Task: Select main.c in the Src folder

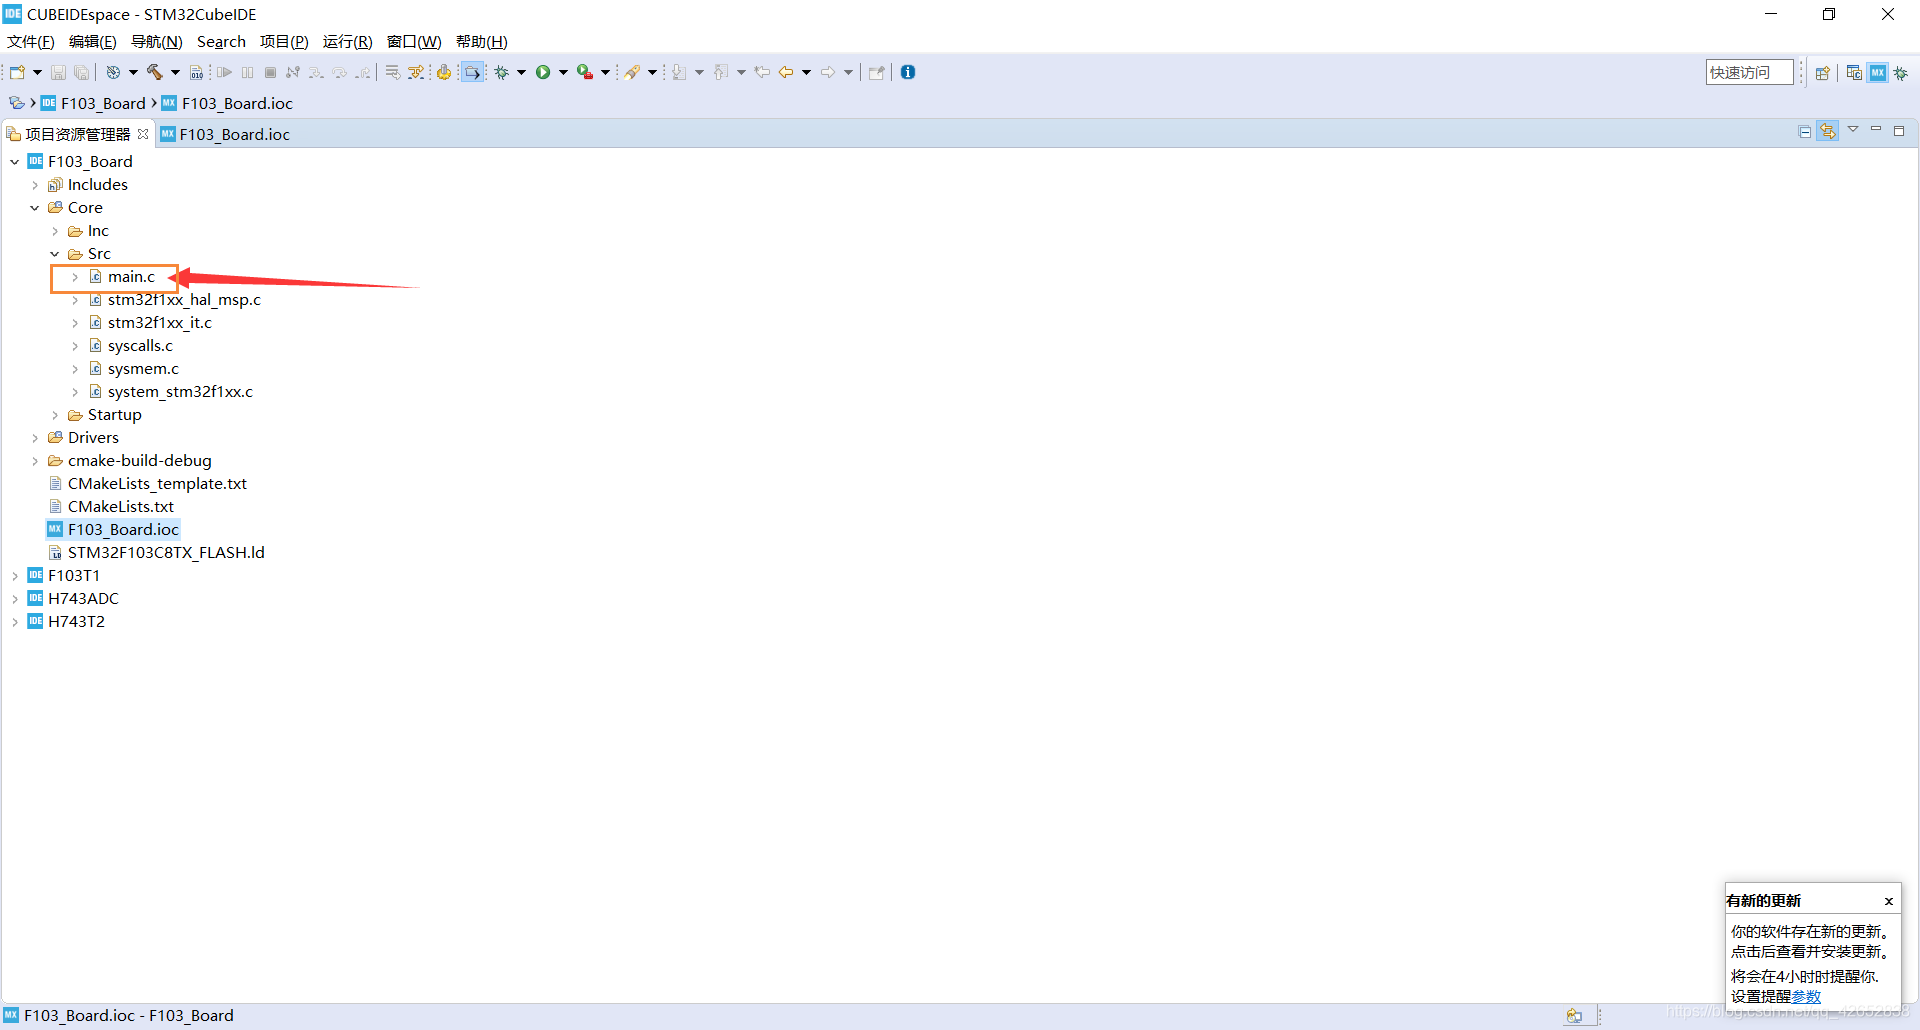Action: point(131,277)
